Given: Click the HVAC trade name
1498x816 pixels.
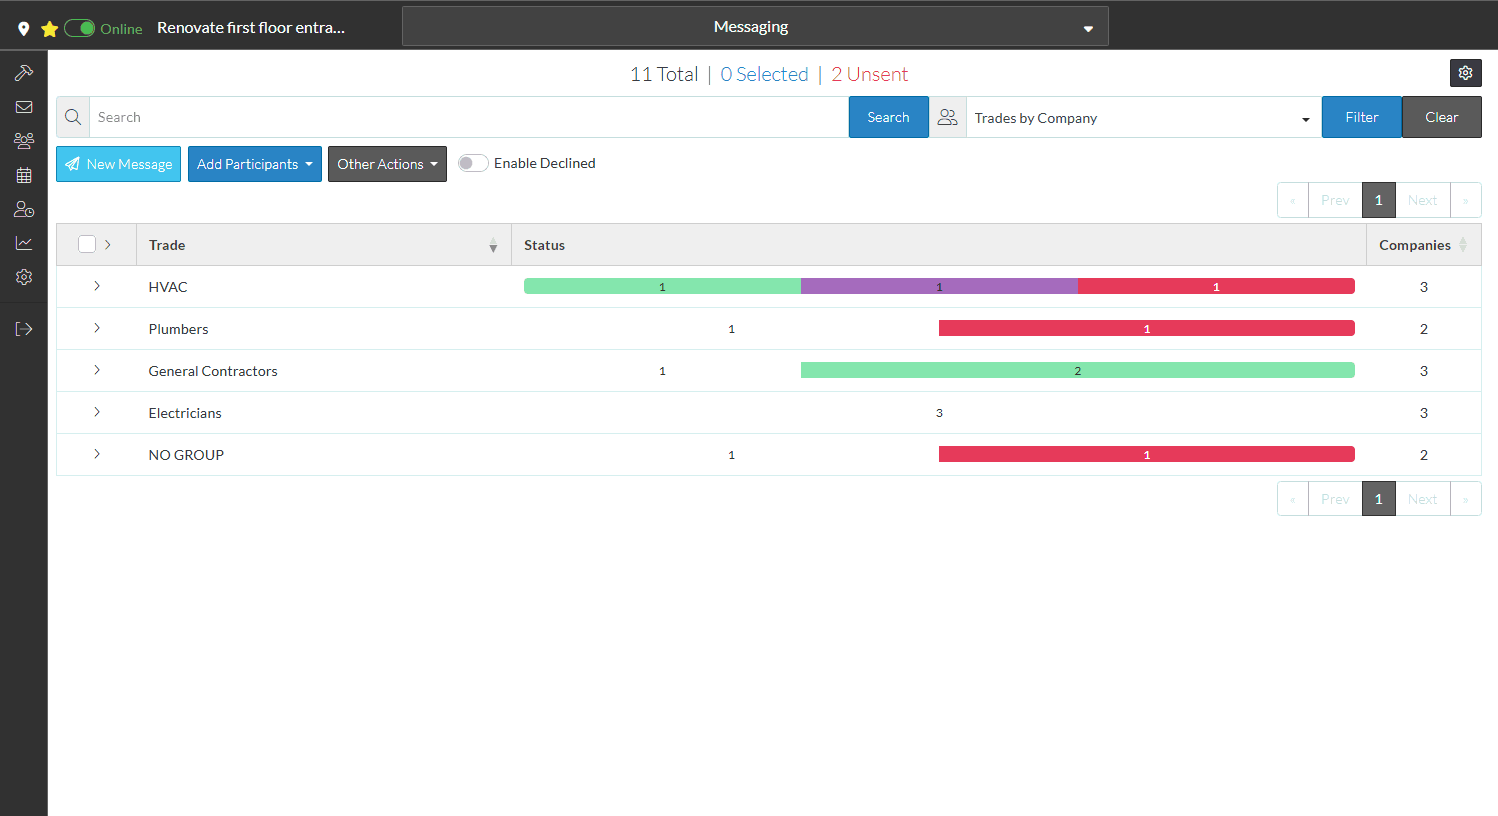Looking at the screenshot, I should click(x=168, y=287).
